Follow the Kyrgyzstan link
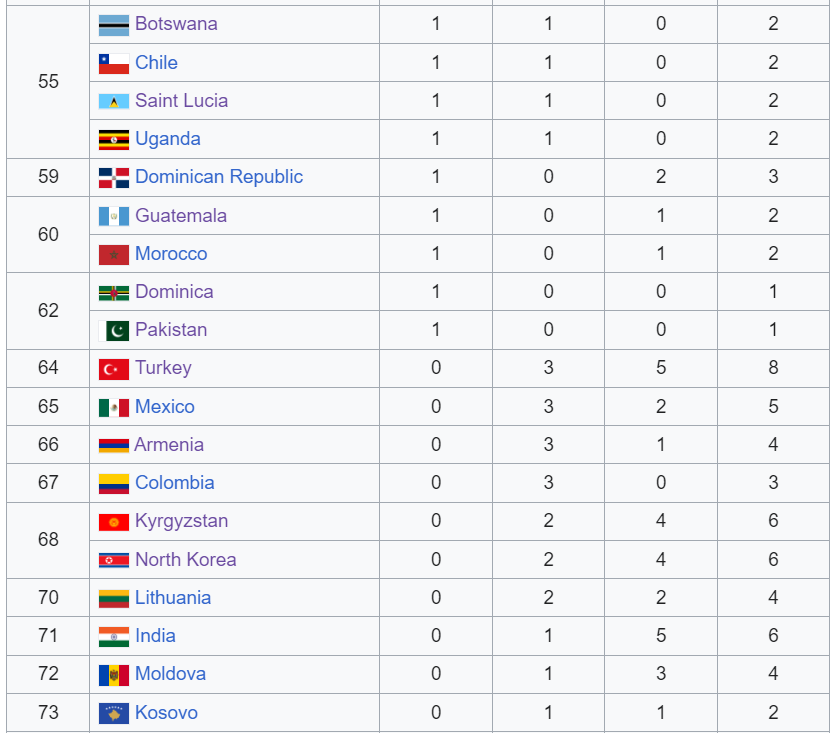The image size is (836, 733). coord(182,521)
